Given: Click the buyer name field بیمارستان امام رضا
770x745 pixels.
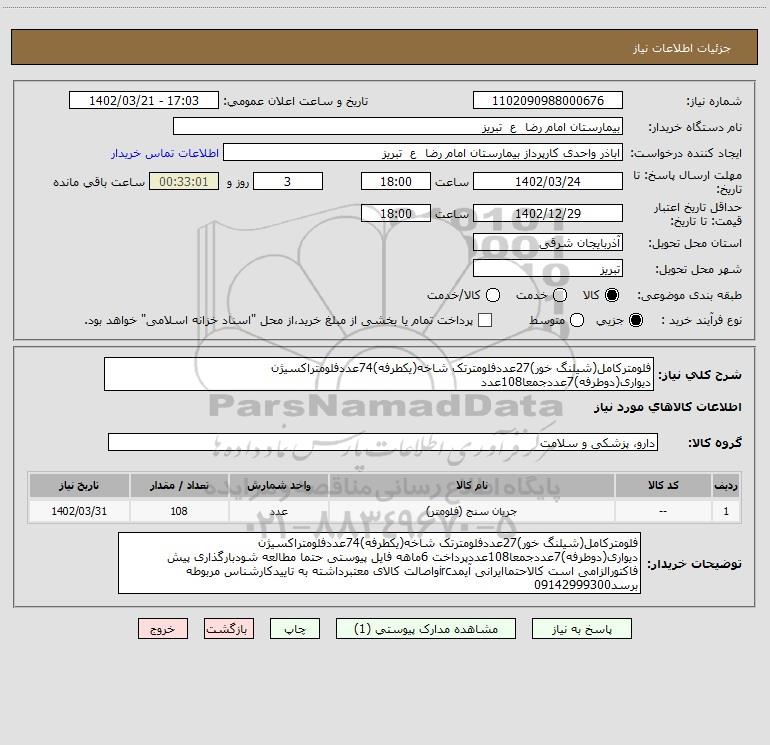Looking at the screenshot, I should [x=398, y=127].
